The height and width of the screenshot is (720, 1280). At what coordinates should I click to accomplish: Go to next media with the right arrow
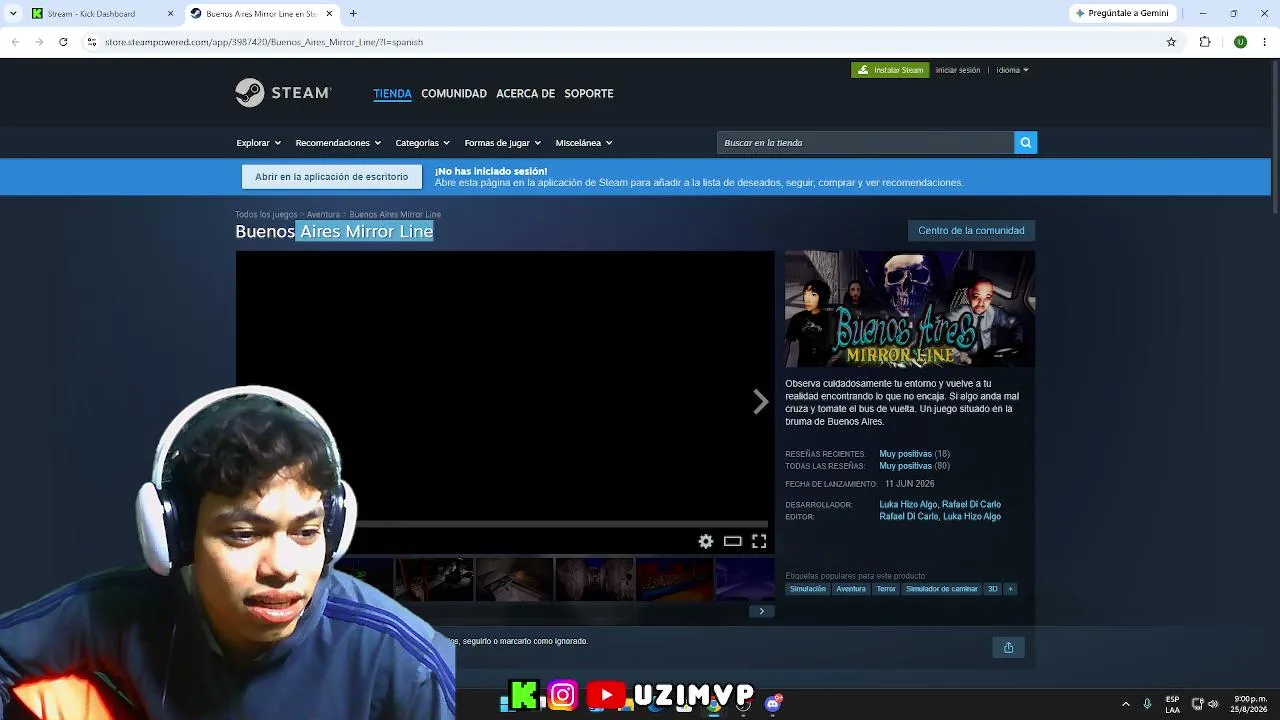pos(760,402)
